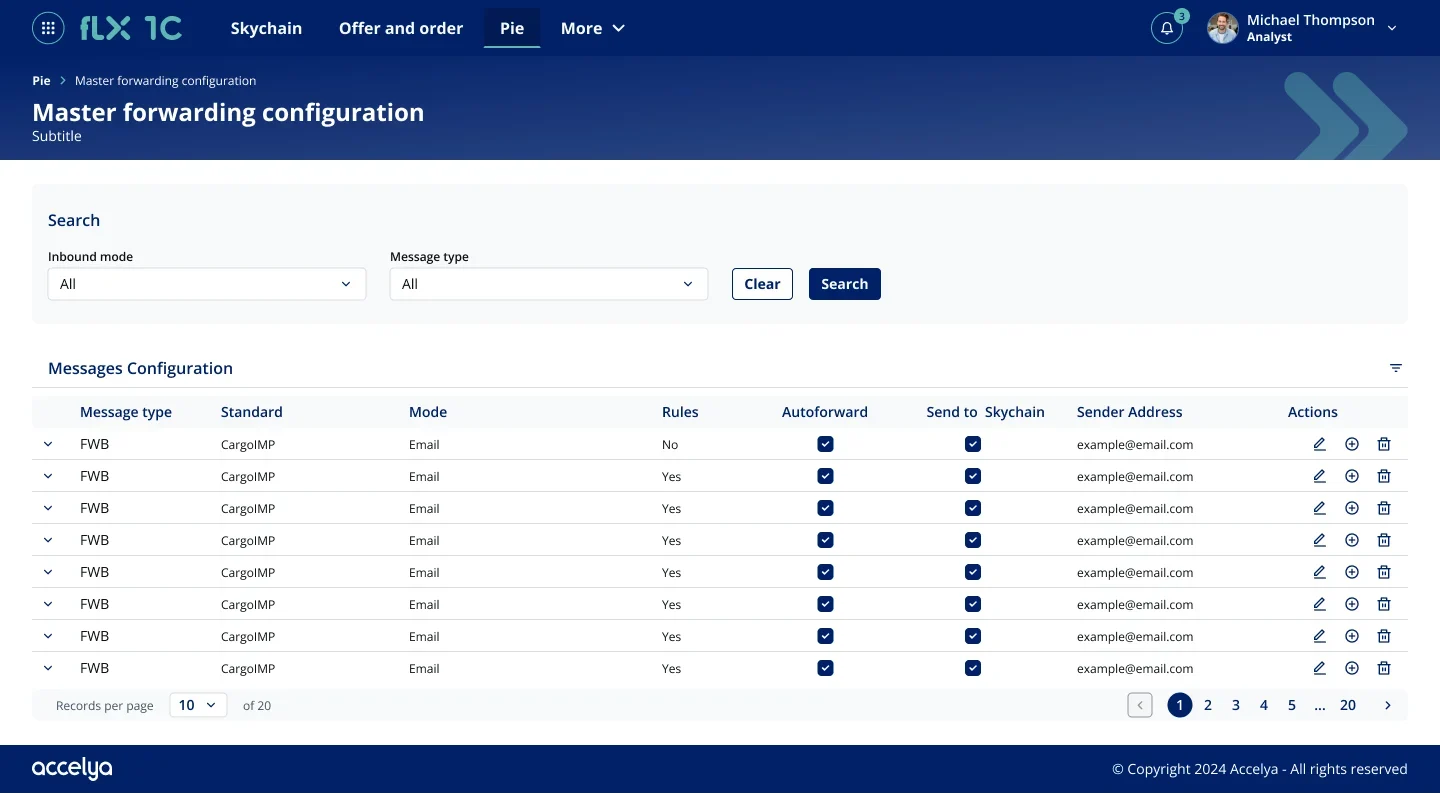Click the add icon in the Rules No row

1352,444
